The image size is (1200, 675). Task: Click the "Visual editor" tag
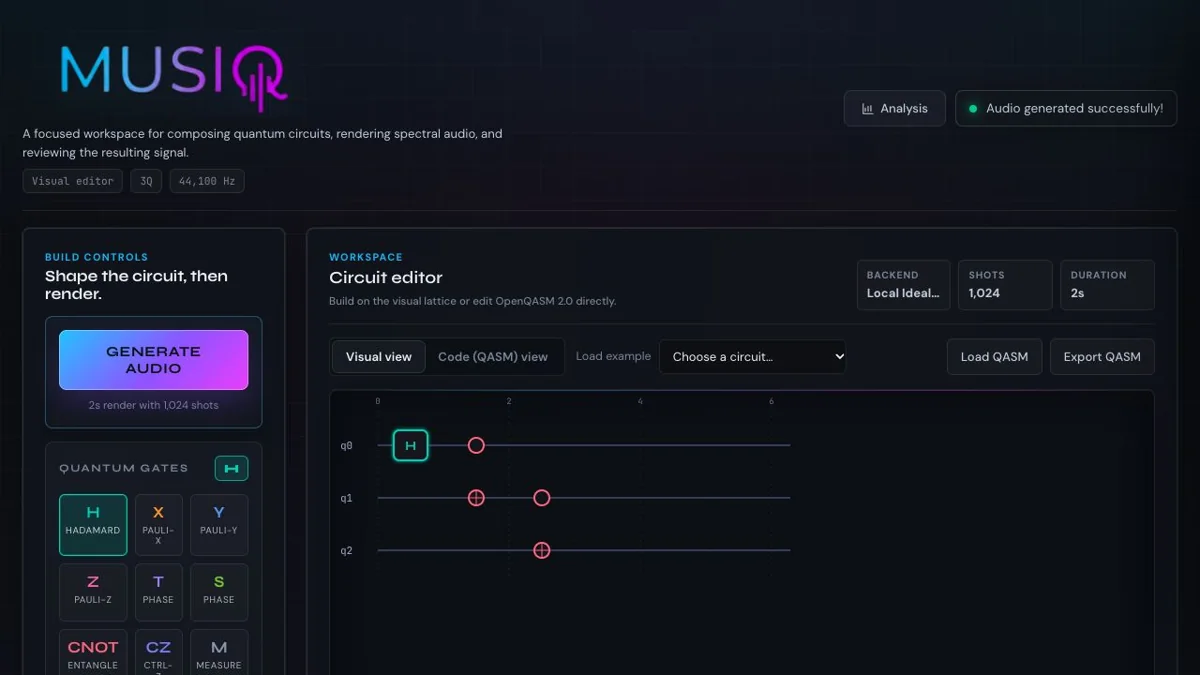click(x=73, y=181)
